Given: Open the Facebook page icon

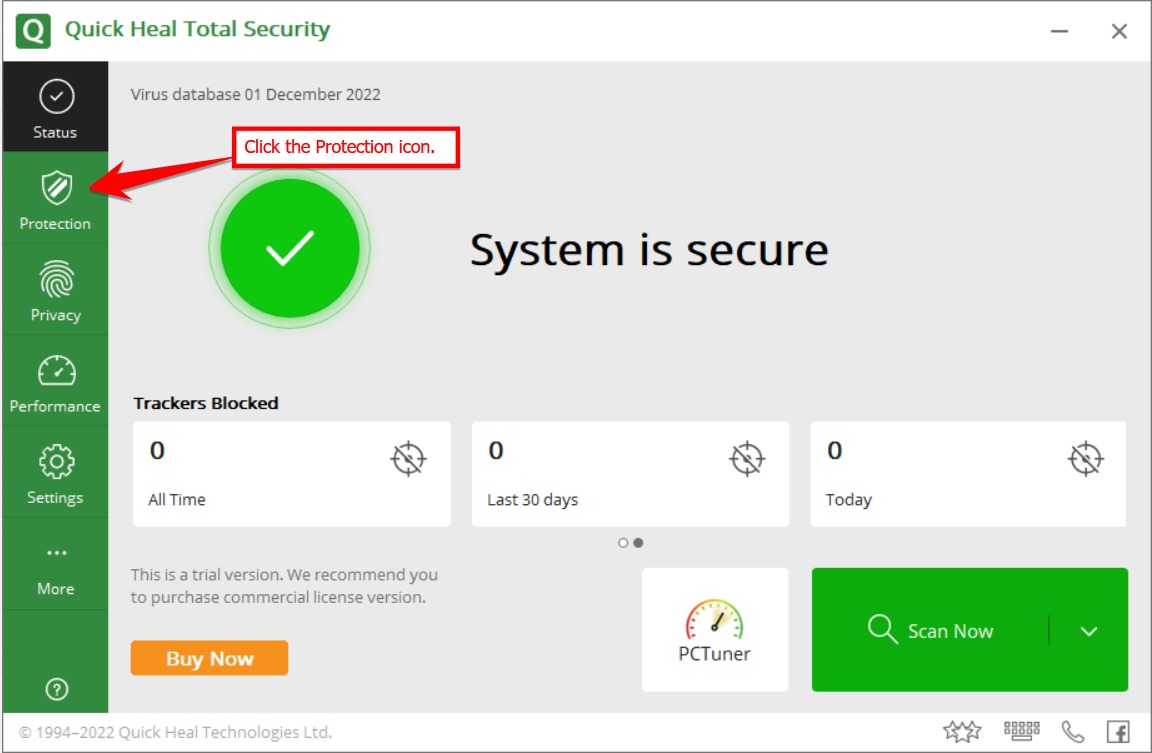Looking at the screenshot, I should [1117, 732].
